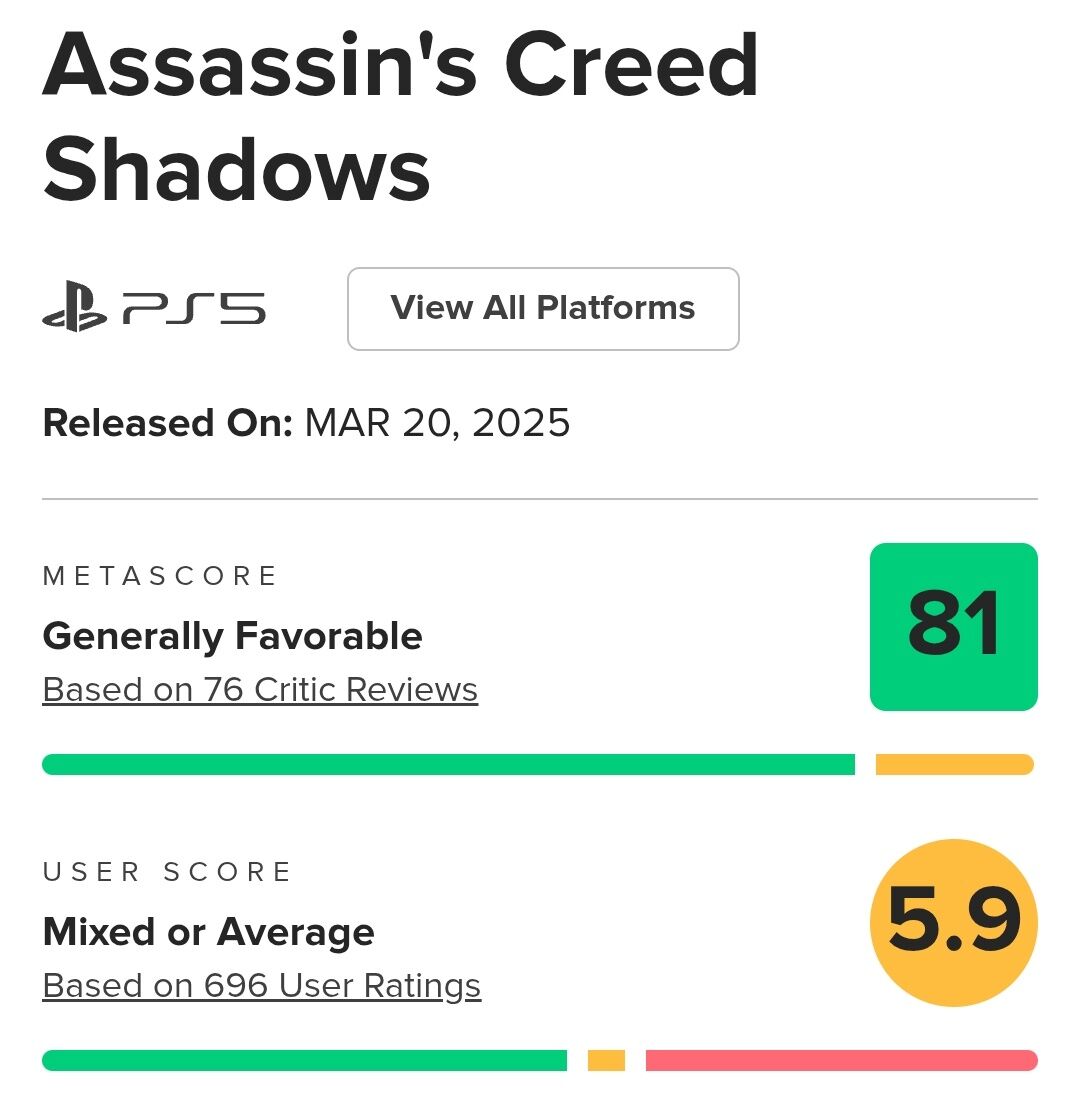
Task: Open the 76 Critic Reviews link
Action: [x=260, y=690]
